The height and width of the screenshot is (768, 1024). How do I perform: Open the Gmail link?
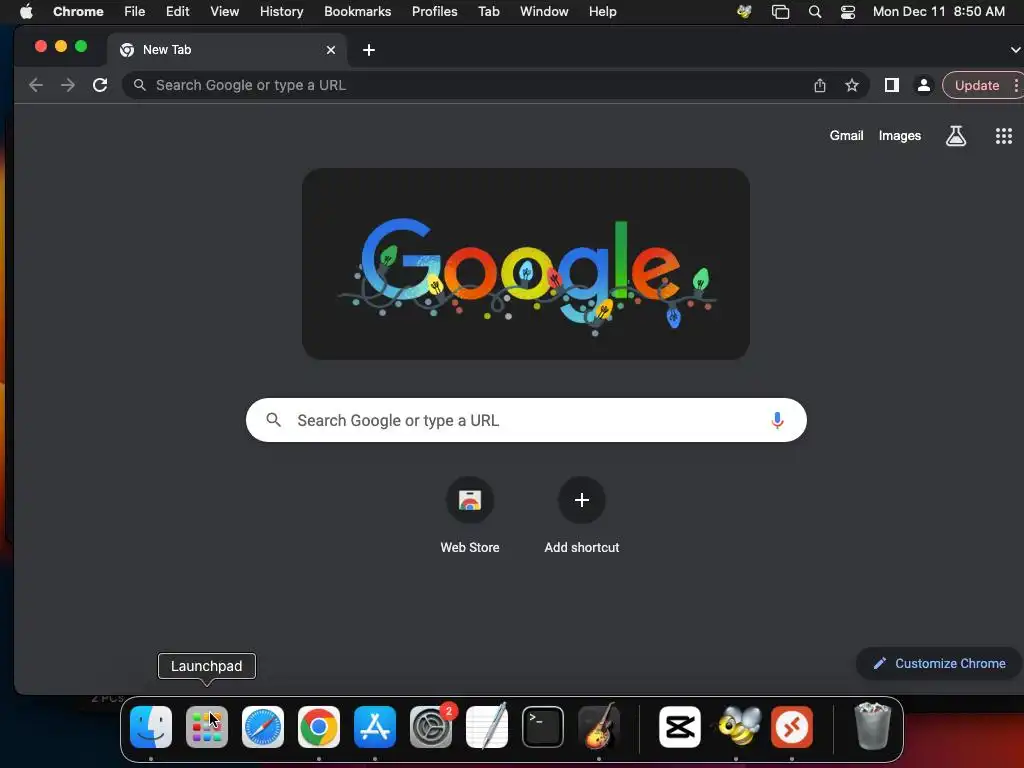tap(846, 135)
